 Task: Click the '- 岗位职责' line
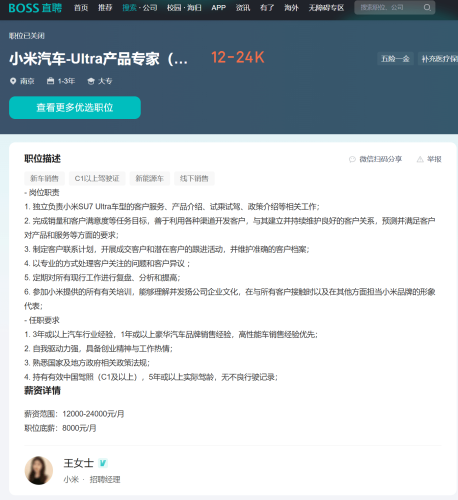click(x=42, y=192)
